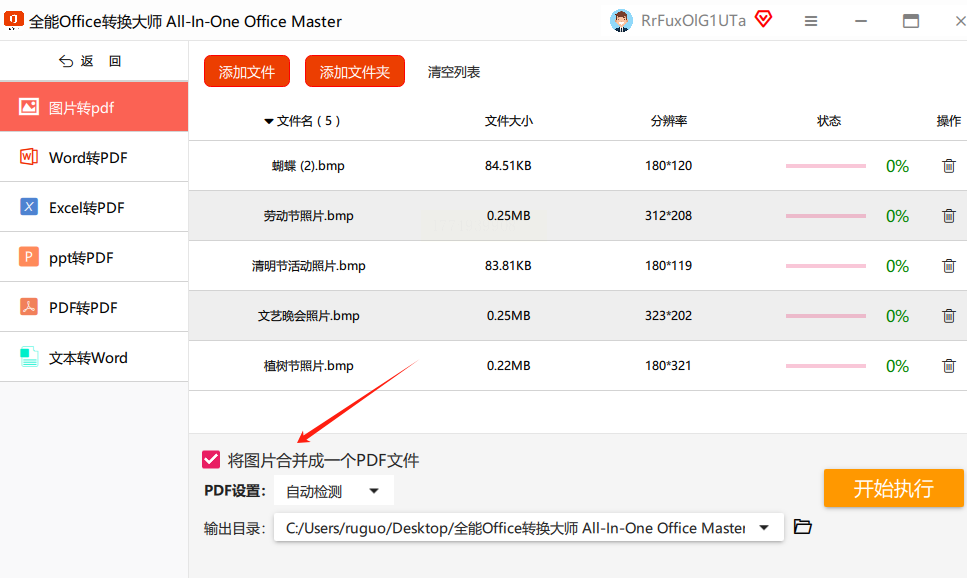
Task: Click the progress bar for 蝴蝶 (2).bmp
Action: (x=826, y=166)
